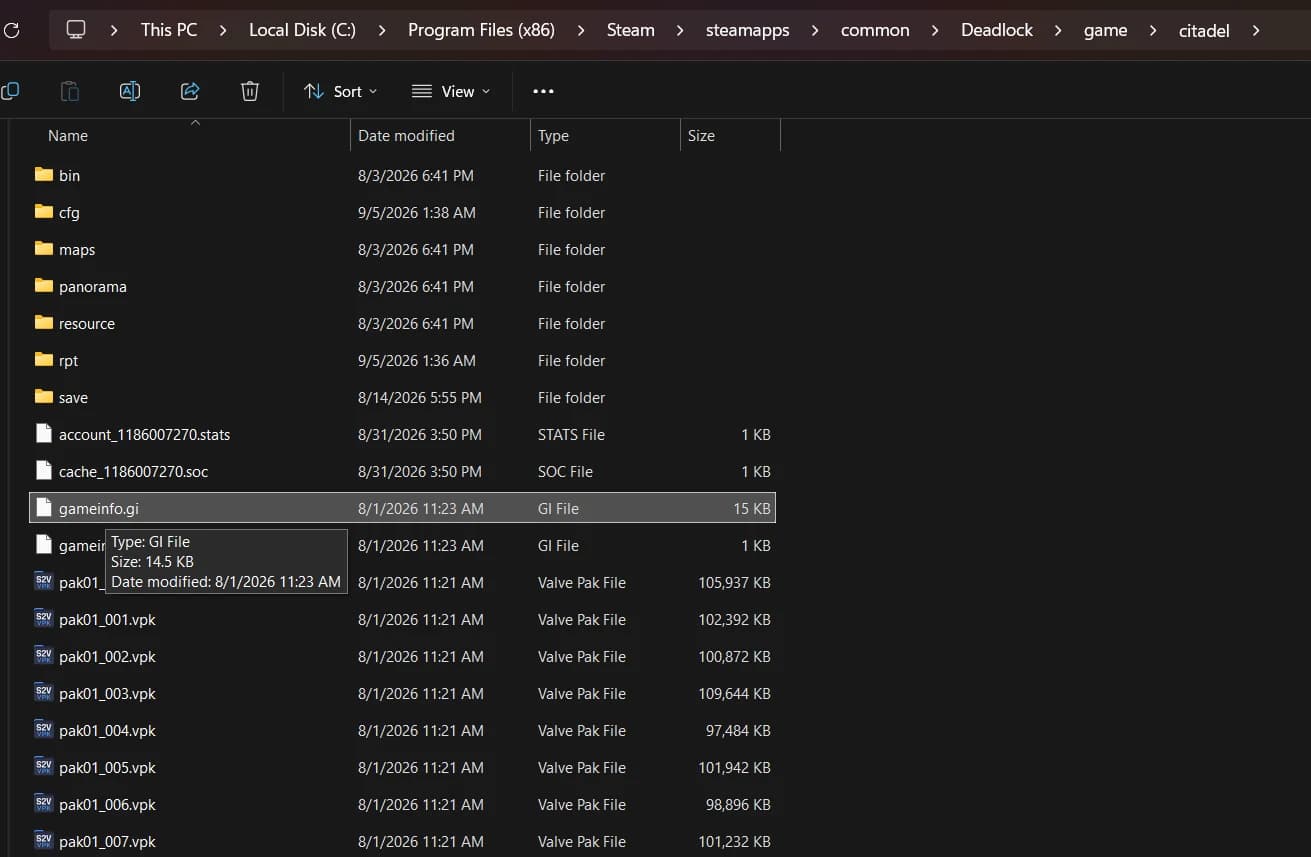1311x857 pixels.
Task: Click the cfg folder icon
Action: point(43,212)
